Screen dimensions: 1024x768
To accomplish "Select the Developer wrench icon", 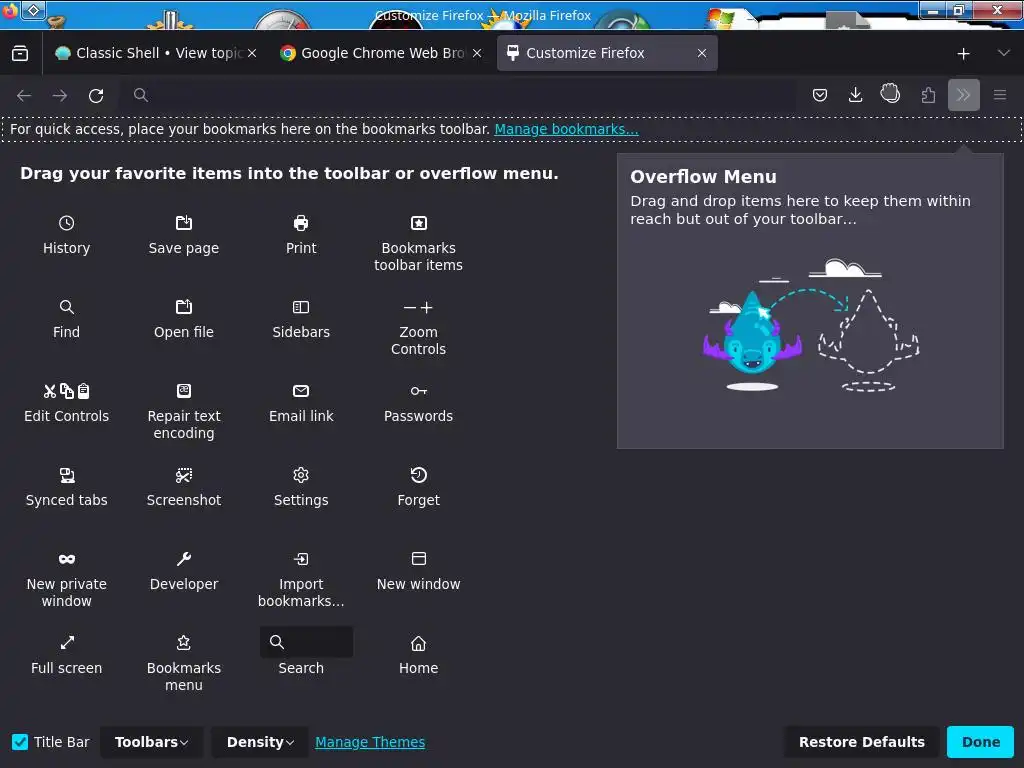I will (x=184, y=559).
